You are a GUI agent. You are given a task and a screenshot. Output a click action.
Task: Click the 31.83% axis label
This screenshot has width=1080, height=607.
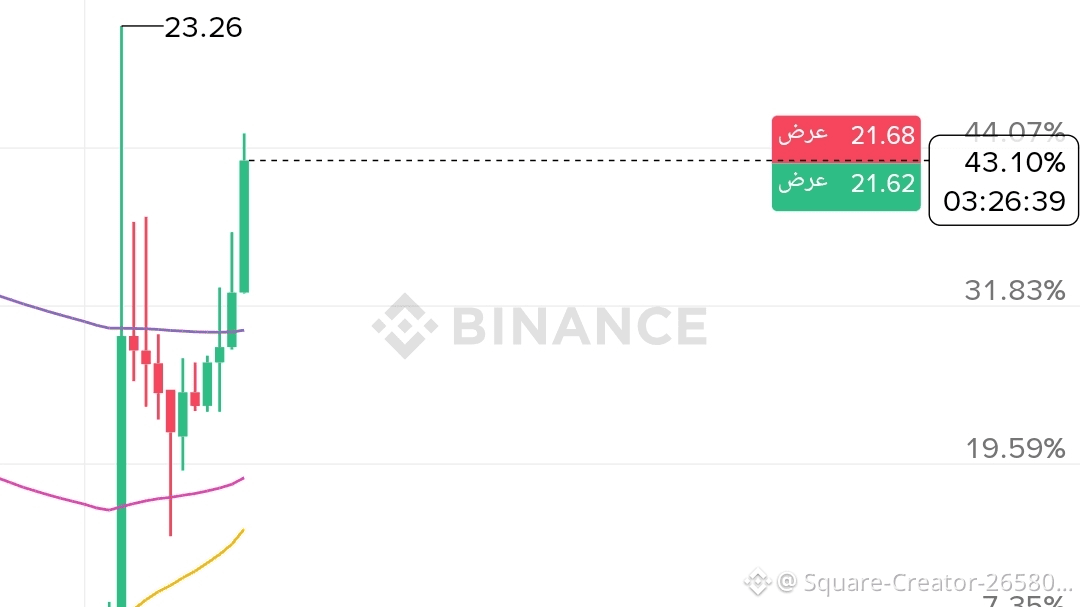coord(1015,291)
